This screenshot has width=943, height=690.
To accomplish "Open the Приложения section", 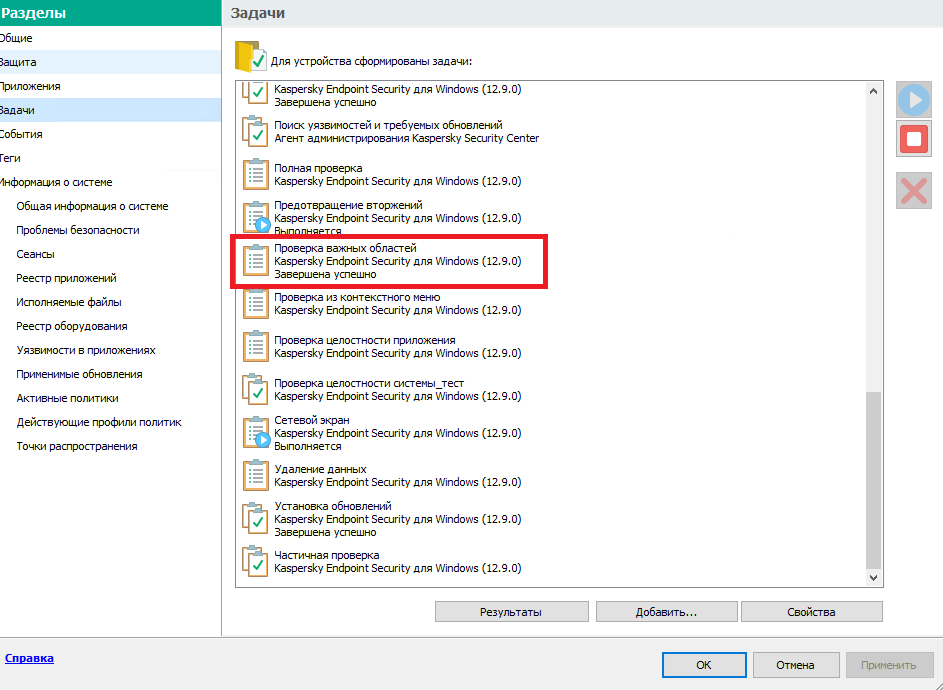I will point(111,86).
